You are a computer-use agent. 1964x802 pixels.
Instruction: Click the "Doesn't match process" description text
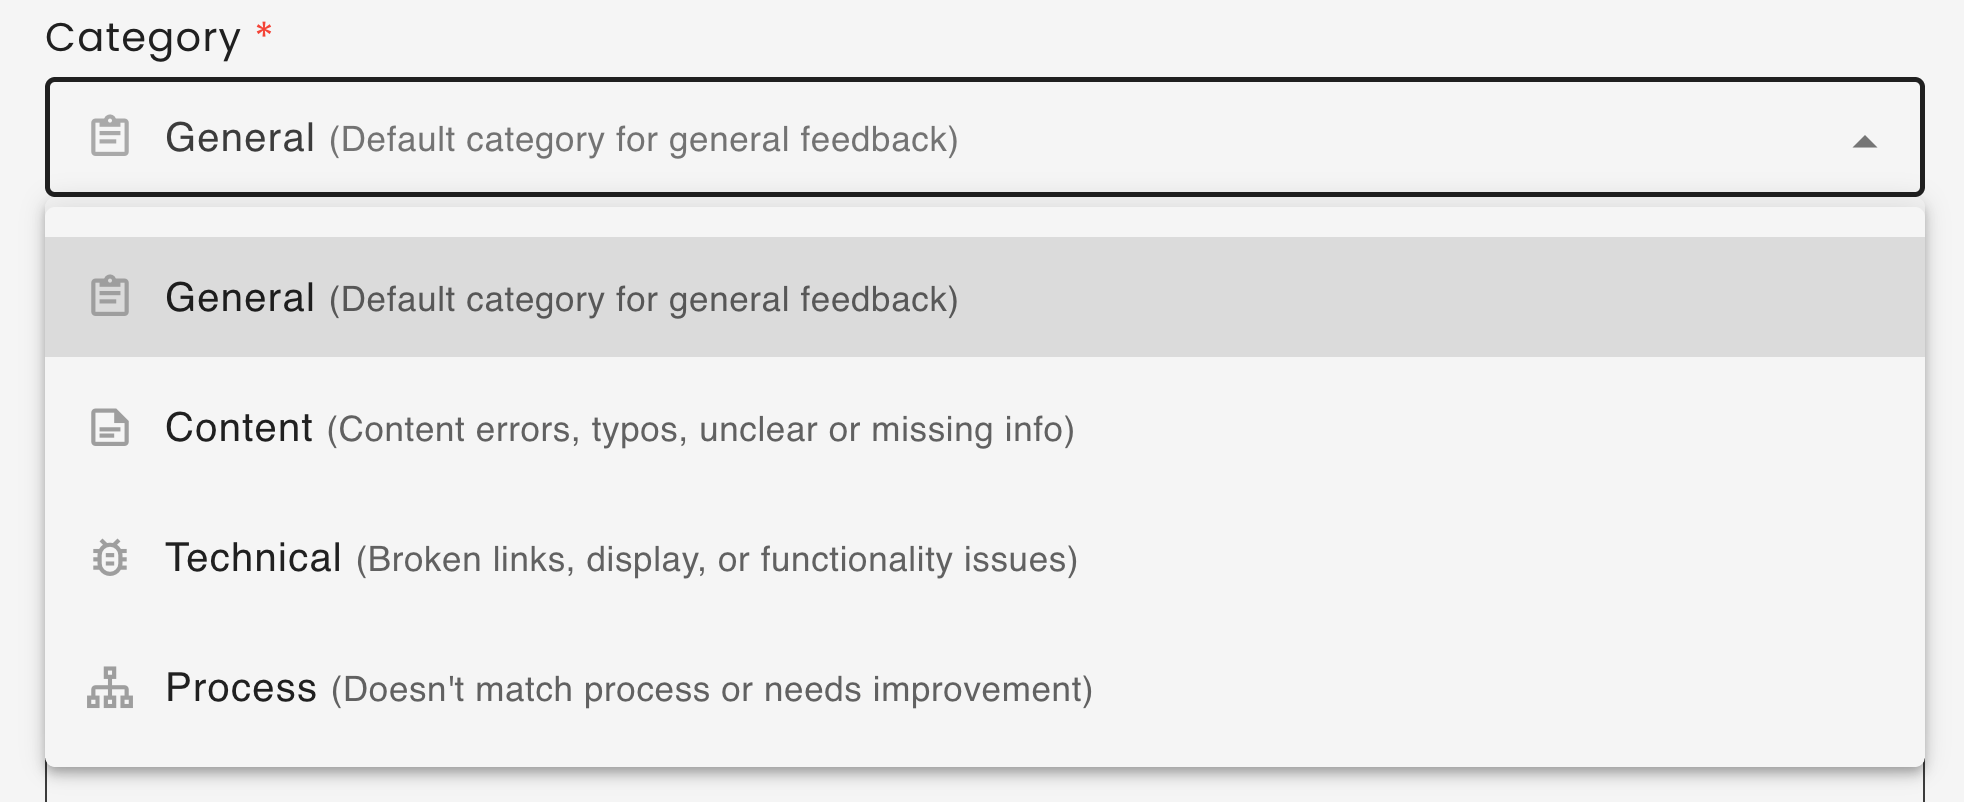[711, 690]
